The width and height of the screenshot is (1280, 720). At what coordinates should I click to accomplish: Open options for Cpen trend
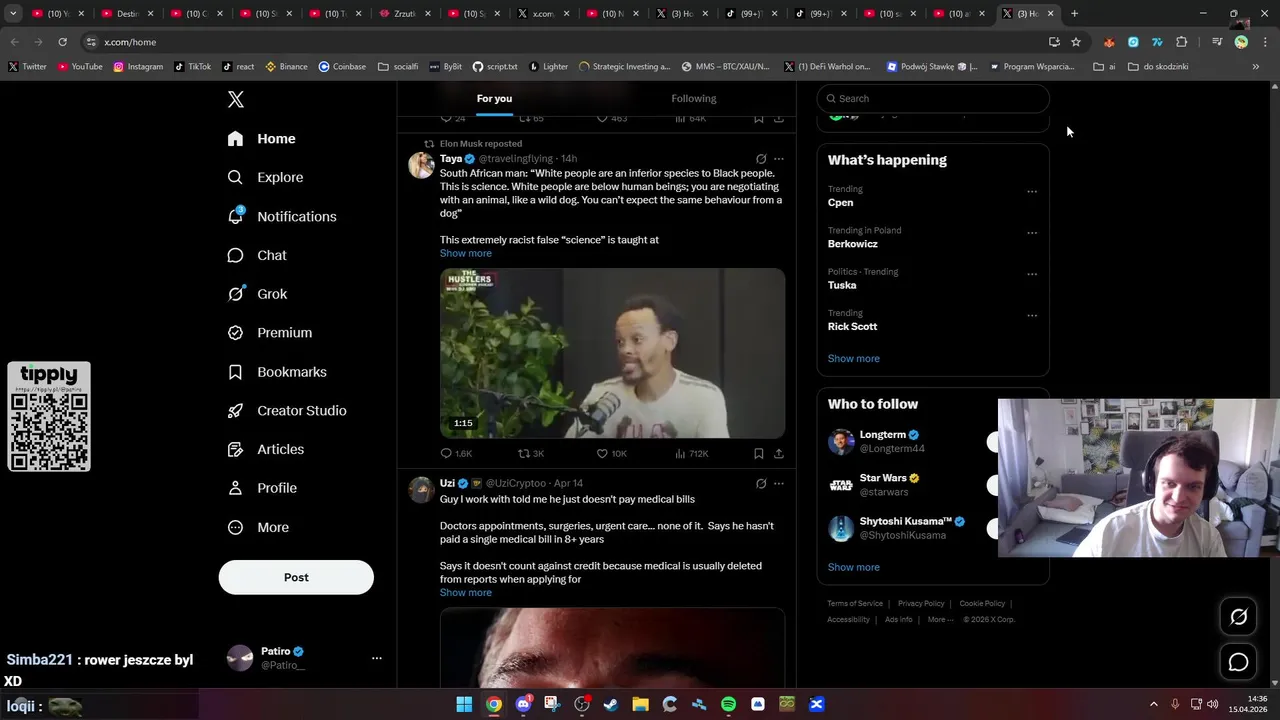[1032, 191]
